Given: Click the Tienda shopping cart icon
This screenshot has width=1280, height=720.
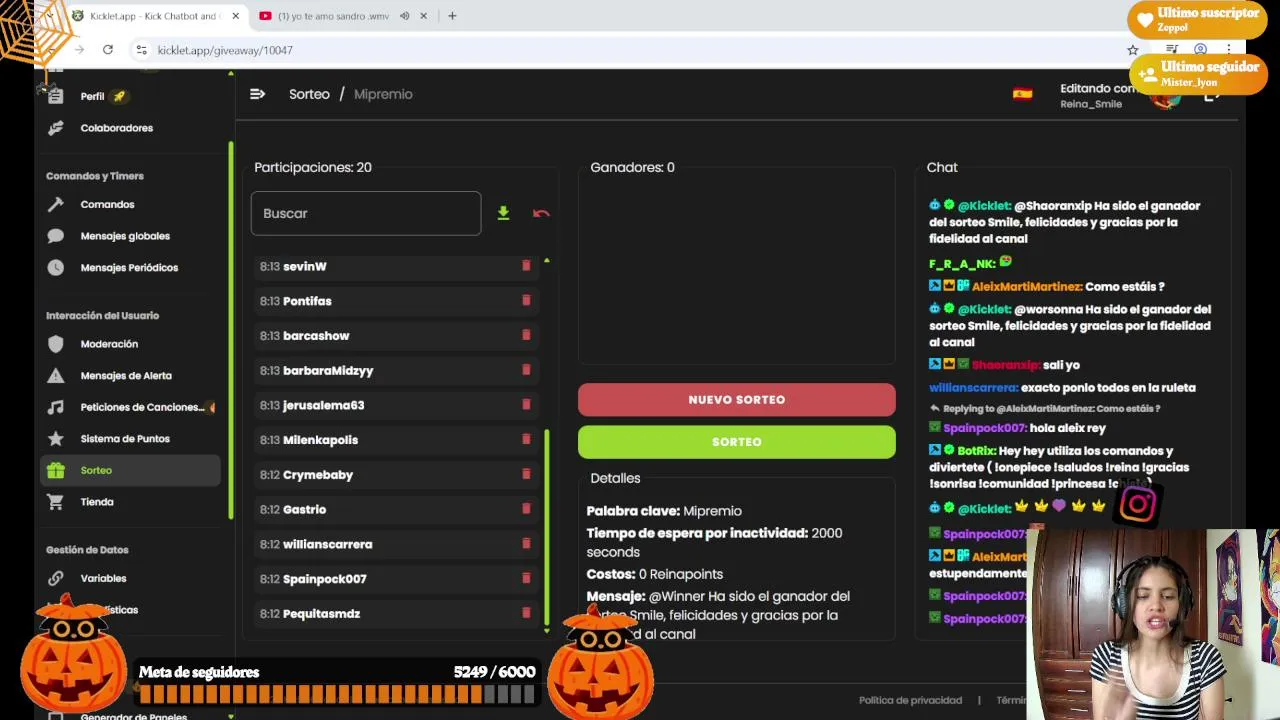Looking at the screenshot, I should click(56, 502).
